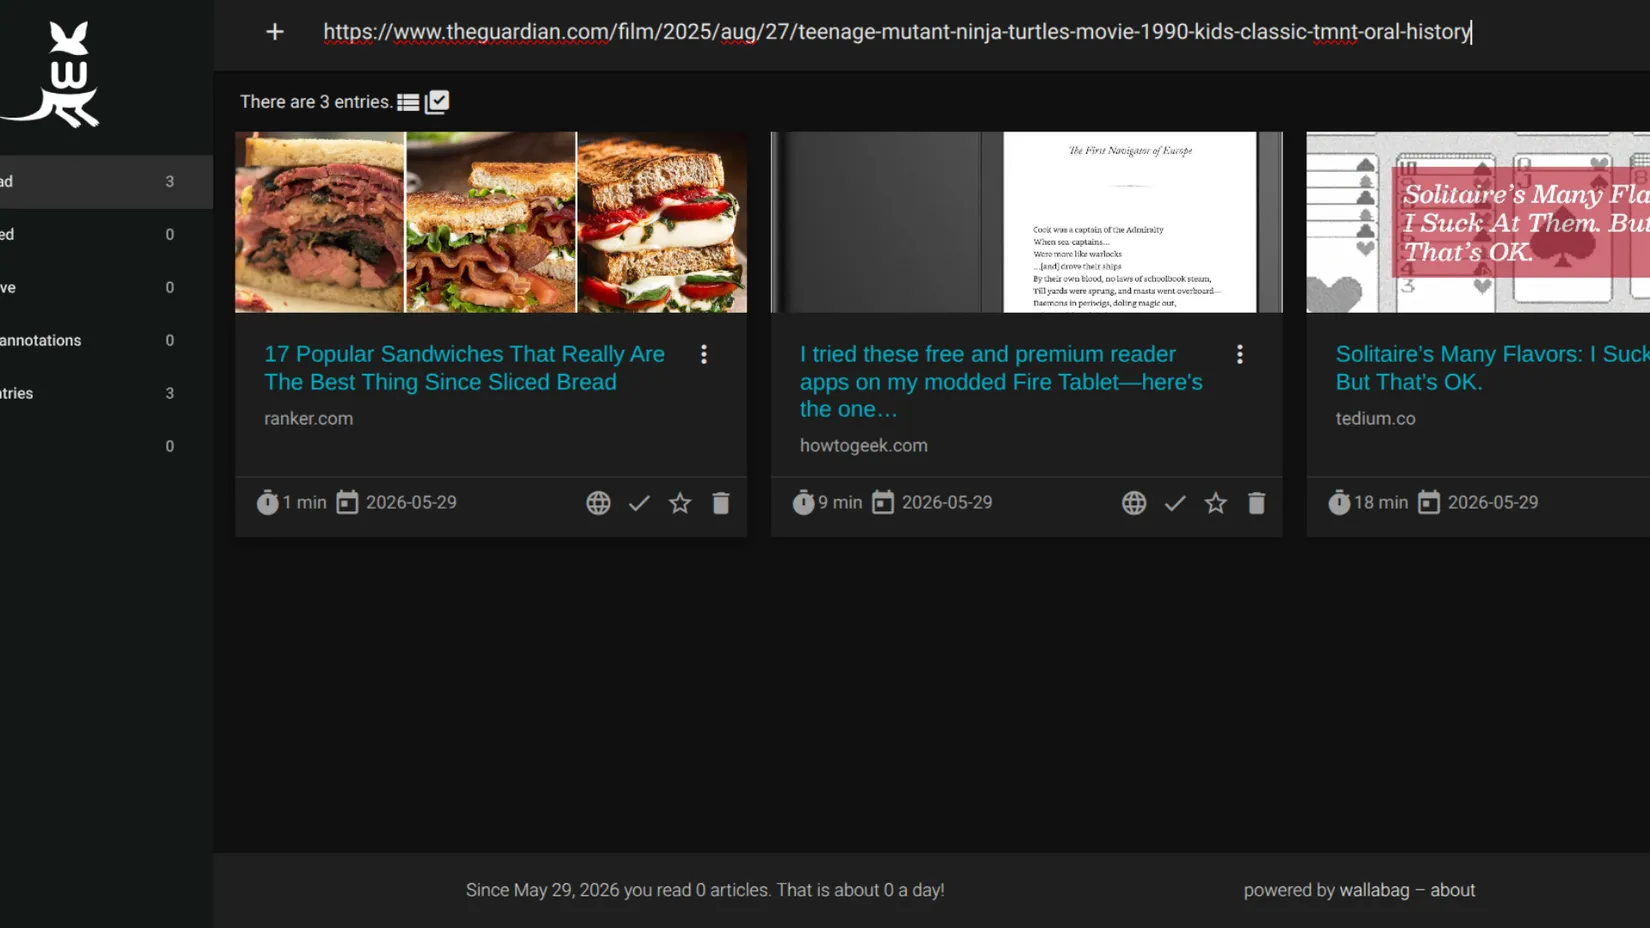Image resolution: width=1650 pixels, height=928 pixels.
Task: Click the wallabag footer link
Action: click(x=1374, y=890)
